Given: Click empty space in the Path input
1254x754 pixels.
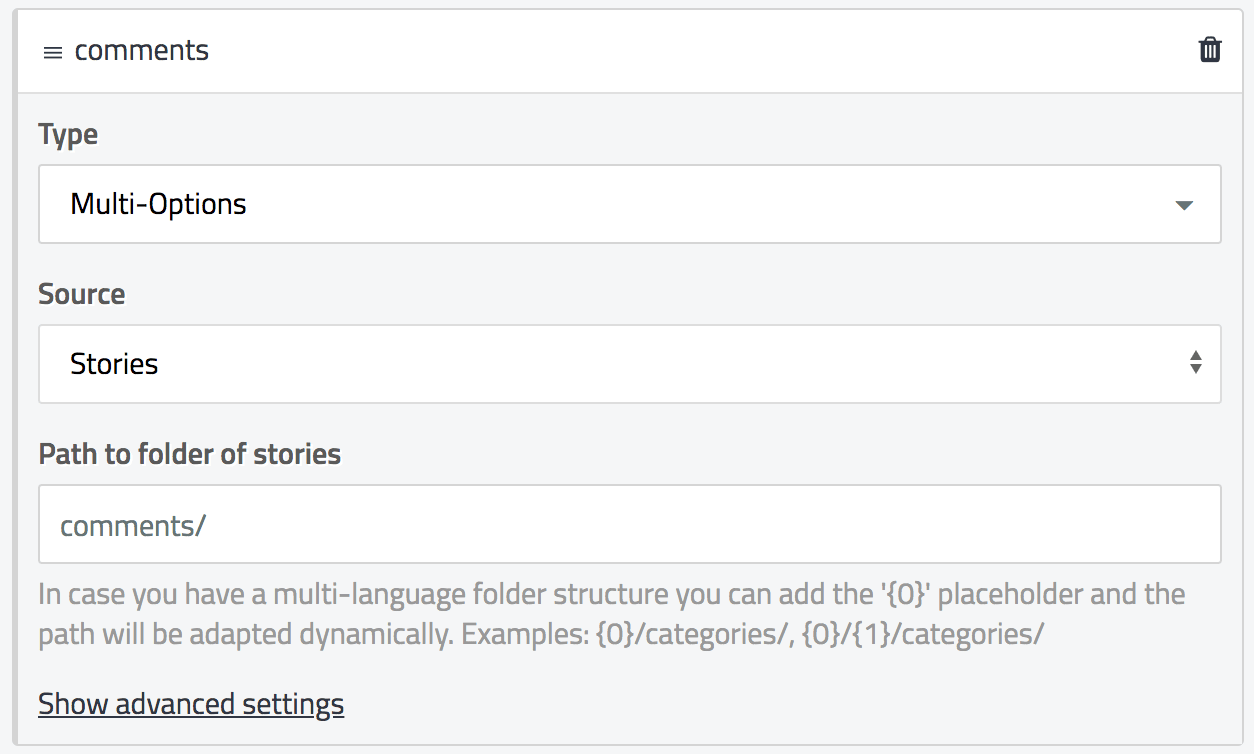Looking at the screenshot, I should (800, 524).
